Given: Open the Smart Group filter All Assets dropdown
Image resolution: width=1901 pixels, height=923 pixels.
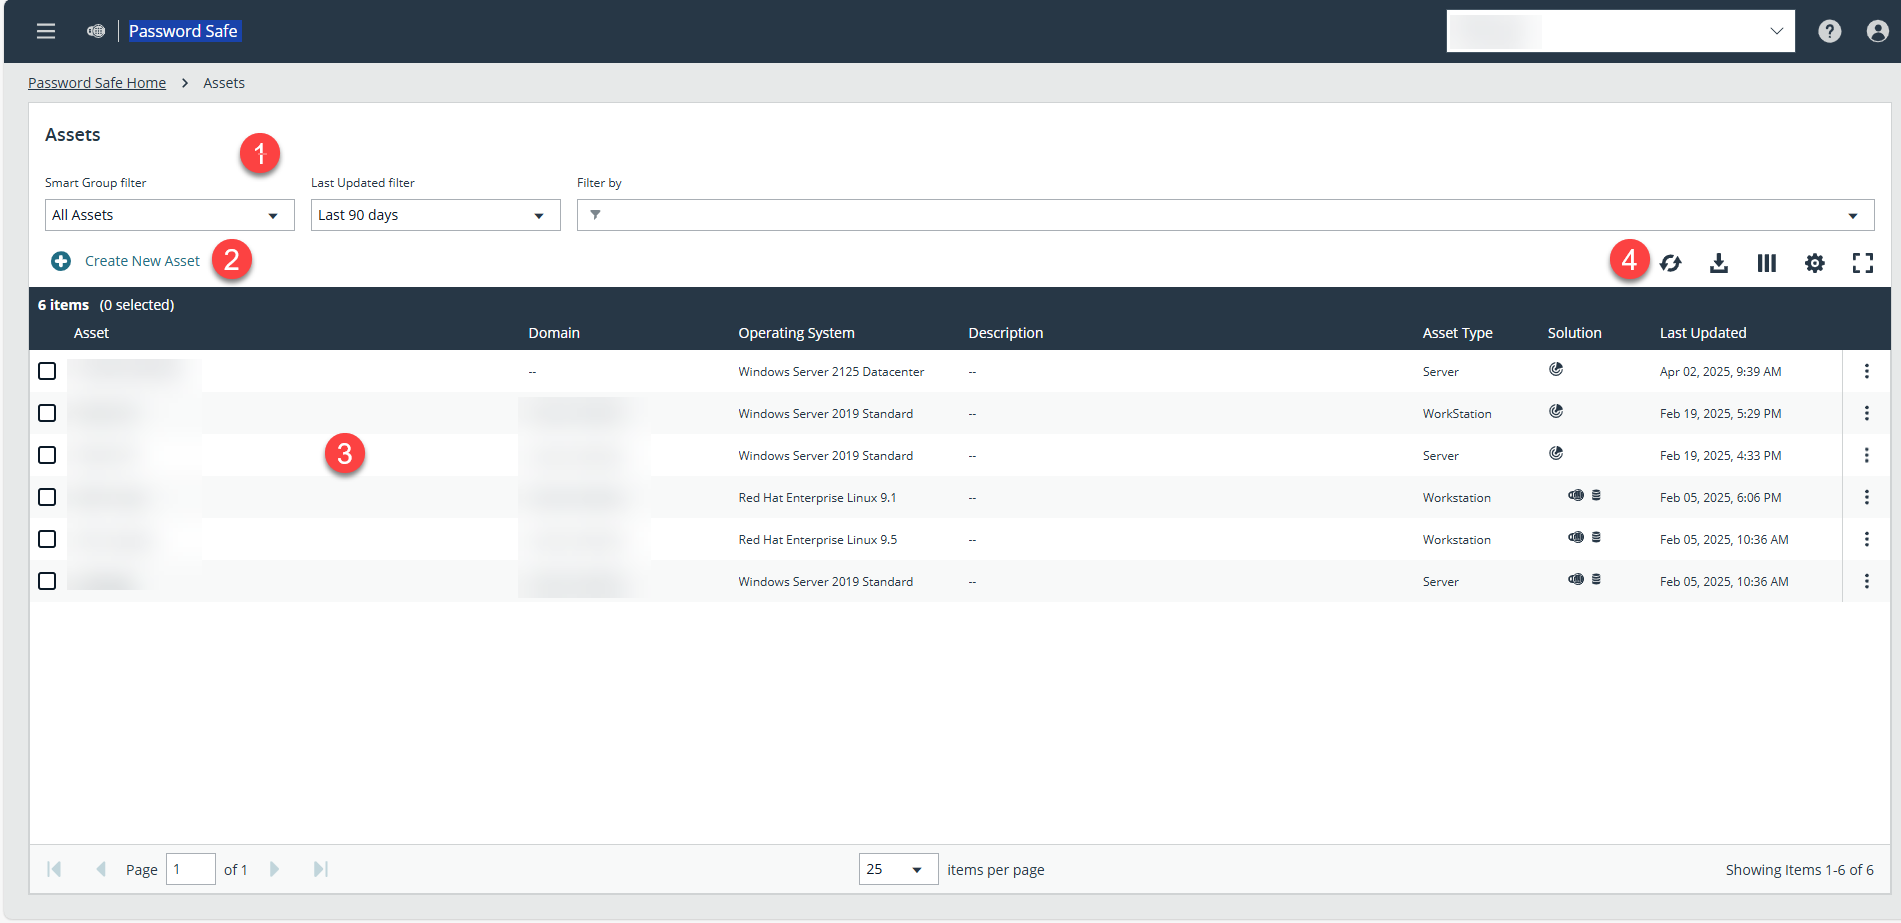Looking at the screenshot, I should pos(170,215).
